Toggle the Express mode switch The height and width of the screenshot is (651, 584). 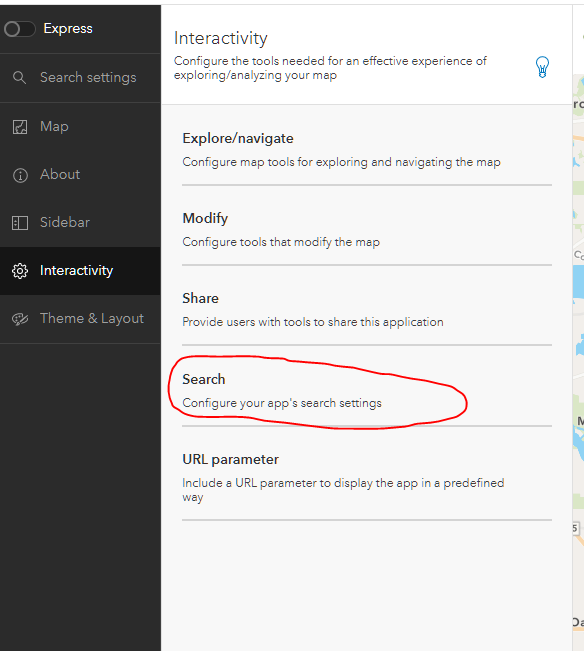[20, 29]
